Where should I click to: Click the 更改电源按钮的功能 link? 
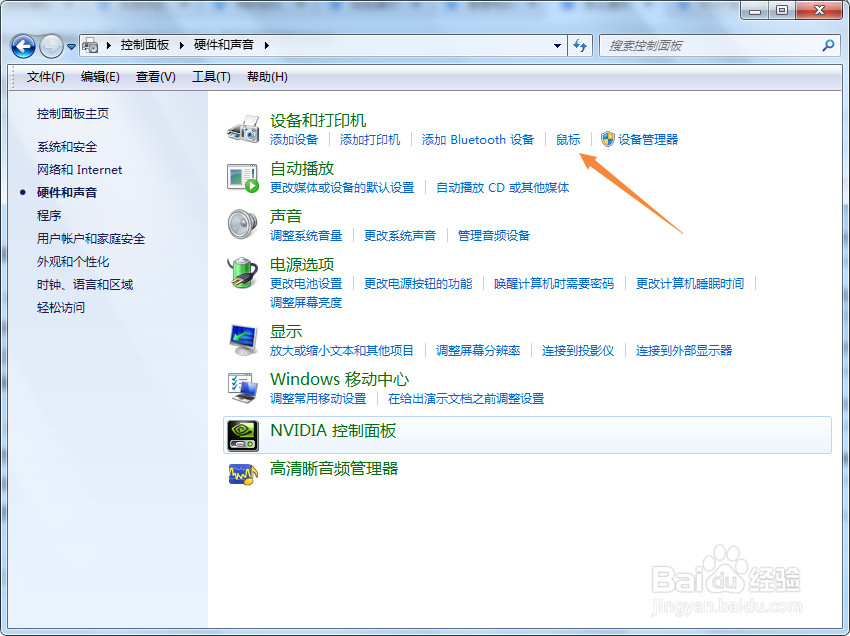pos(417,284)
